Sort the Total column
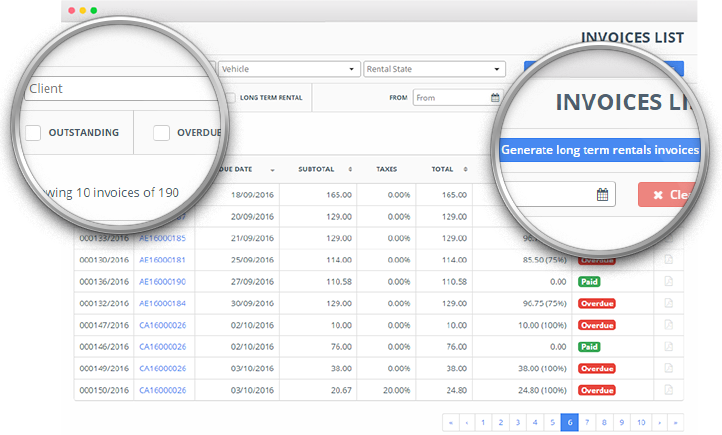Viewport: 722px width, 435px height. click(467, 169)
